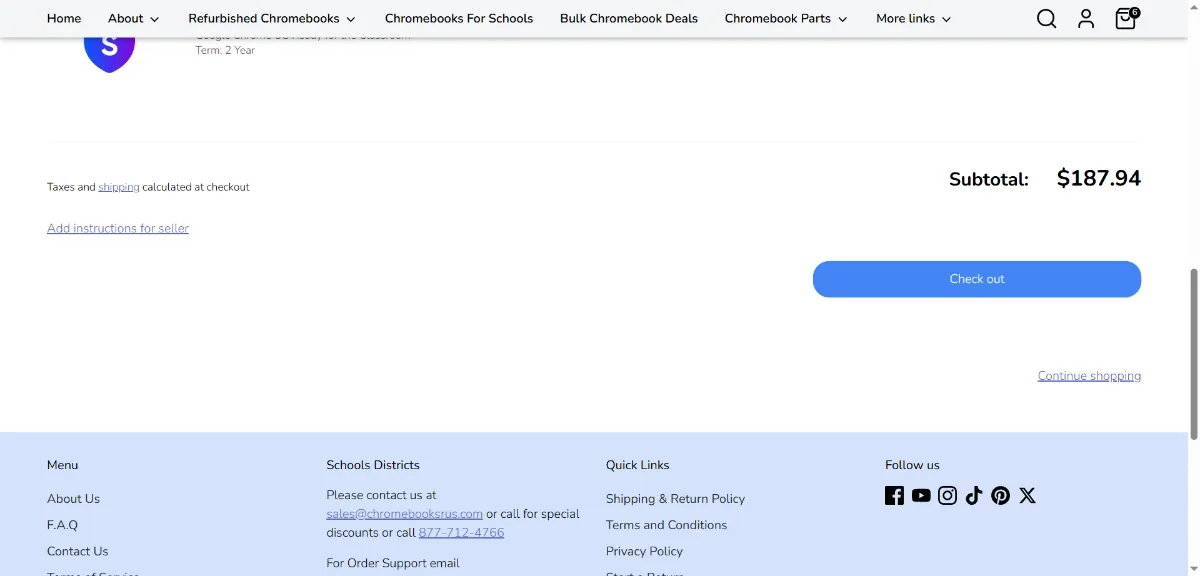The image size is (1200, 576).
Task: Open the shopping cart bag icon
Action: tap(1126, 18)
